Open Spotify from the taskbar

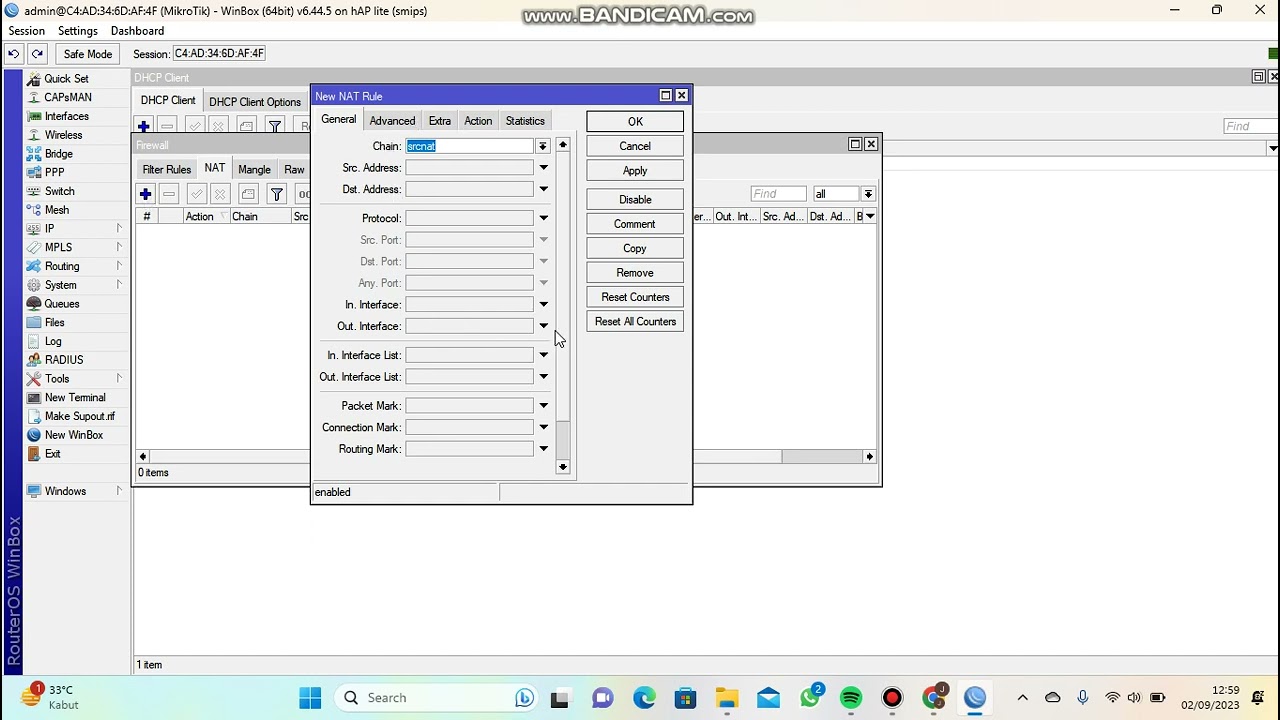[851, 698]
